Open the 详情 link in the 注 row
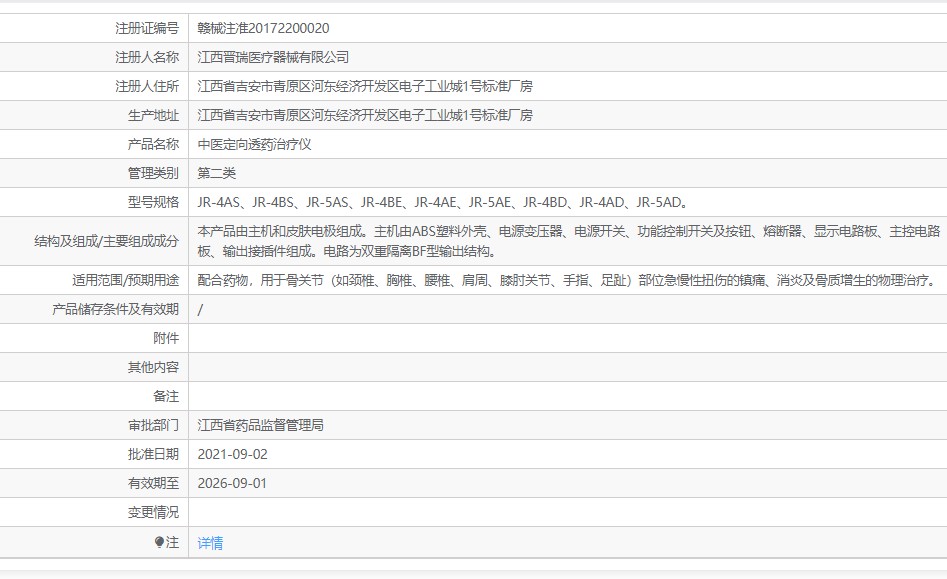 pos(210,543)
